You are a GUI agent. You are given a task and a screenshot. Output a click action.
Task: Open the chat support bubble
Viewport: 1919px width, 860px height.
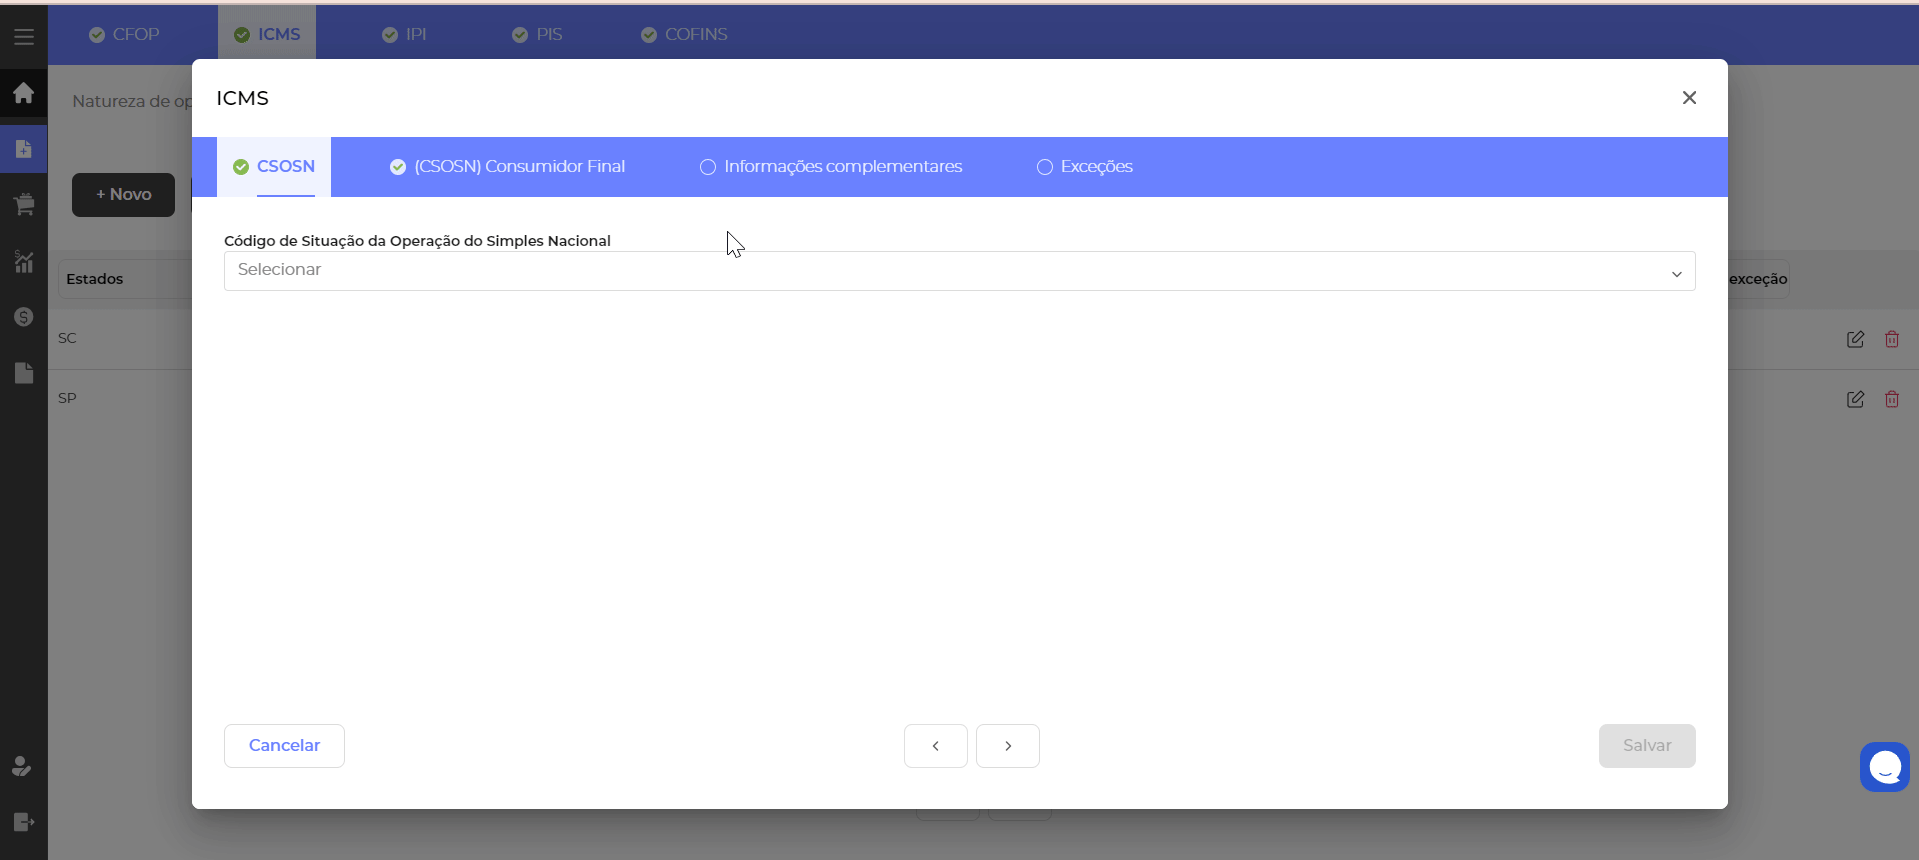pos(1884,767)
